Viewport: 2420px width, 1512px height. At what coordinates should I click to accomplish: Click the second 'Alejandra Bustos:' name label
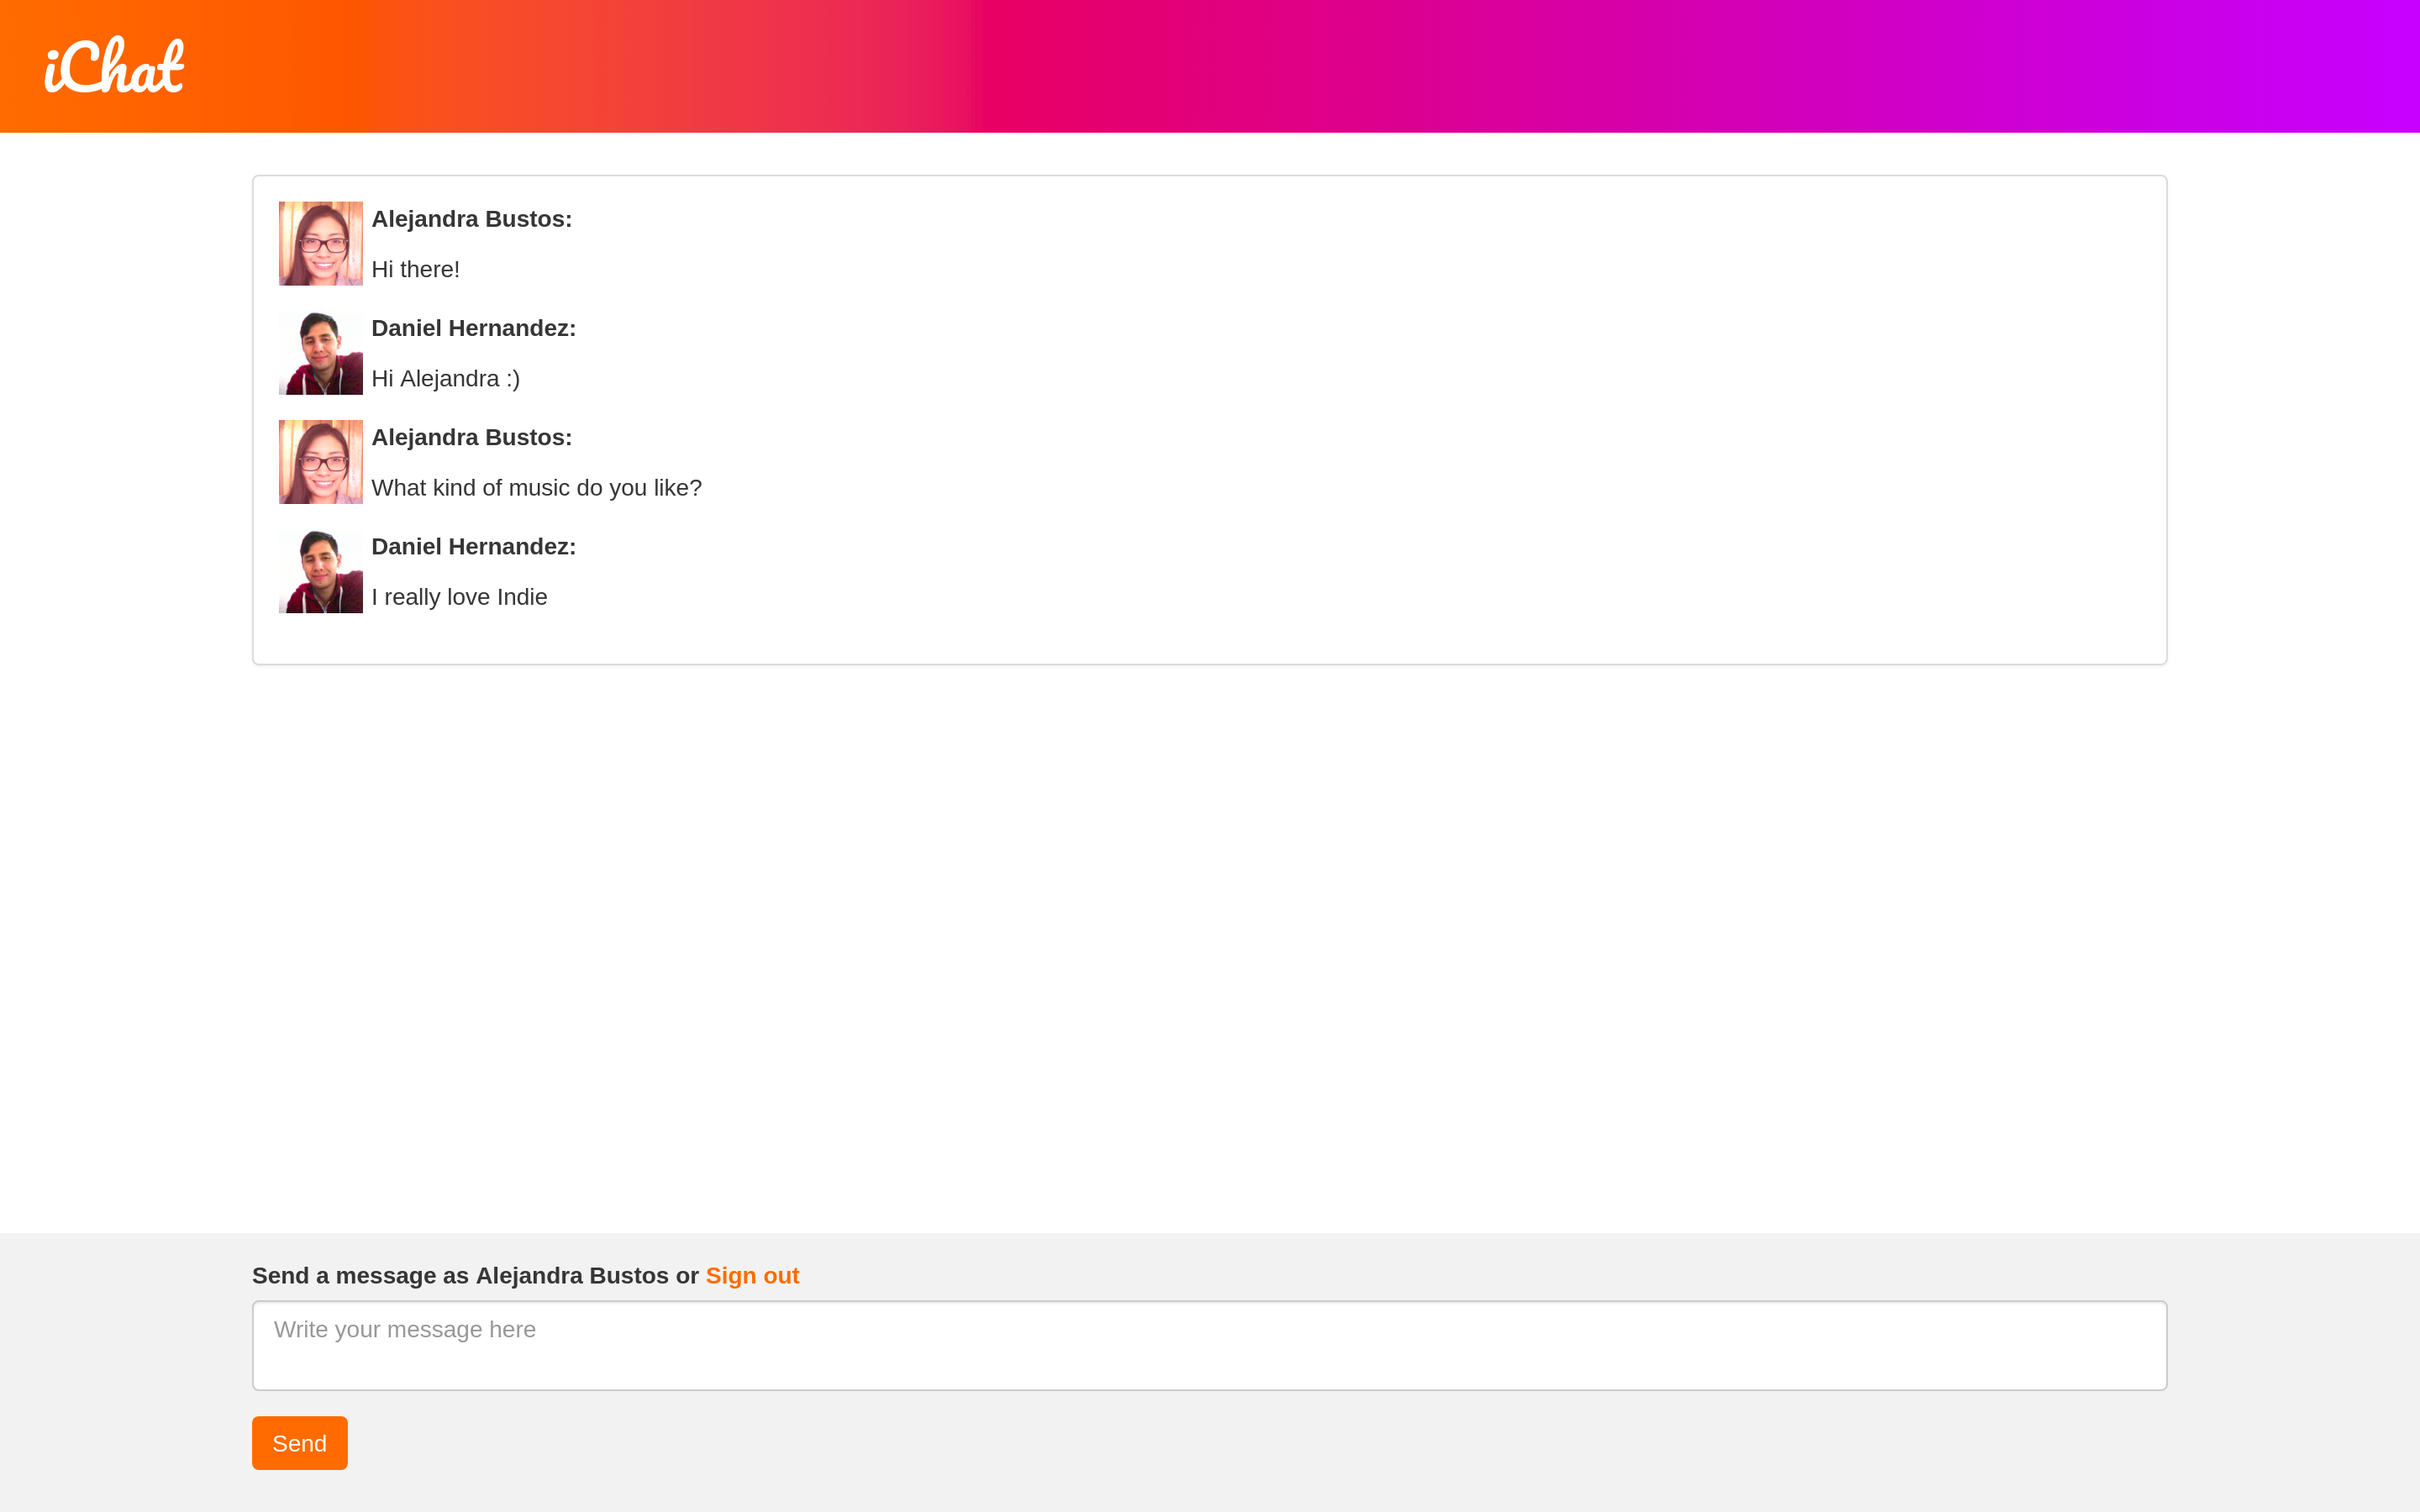pyautogui.click(x=471, y=437)
